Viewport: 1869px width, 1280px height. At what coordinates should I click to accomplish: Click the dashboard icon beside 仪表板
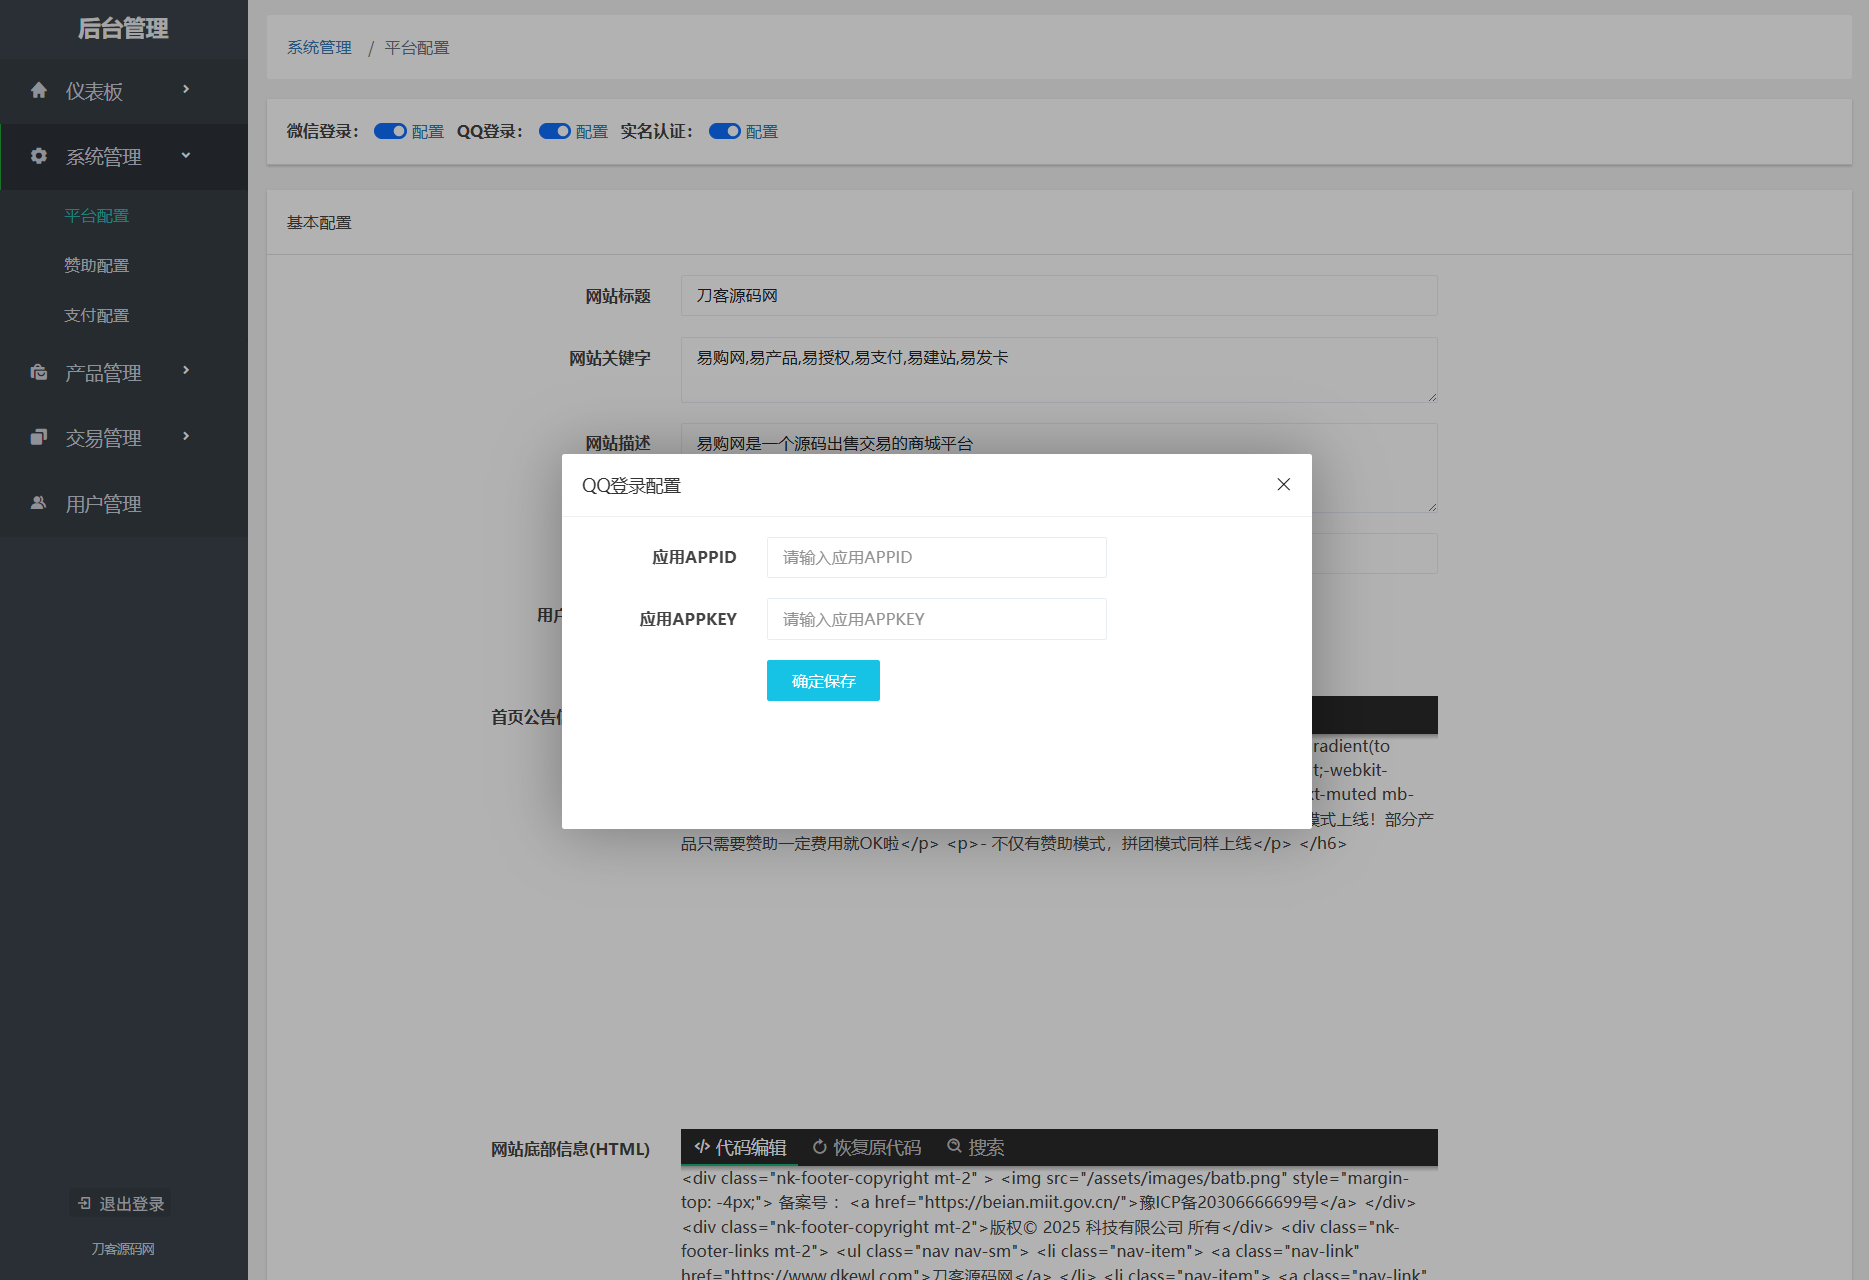pyautogui.click(x=38, y=90)
